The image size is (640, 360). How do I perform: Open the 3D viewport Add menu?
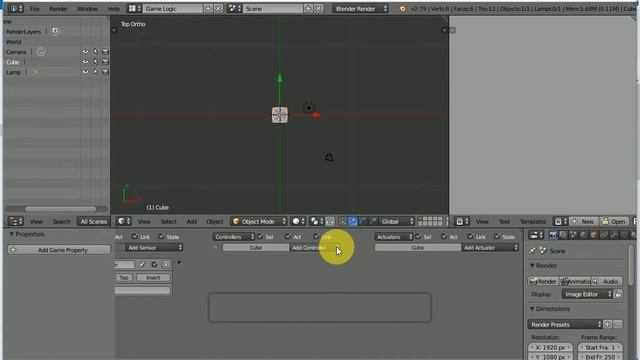coord(191,222)
